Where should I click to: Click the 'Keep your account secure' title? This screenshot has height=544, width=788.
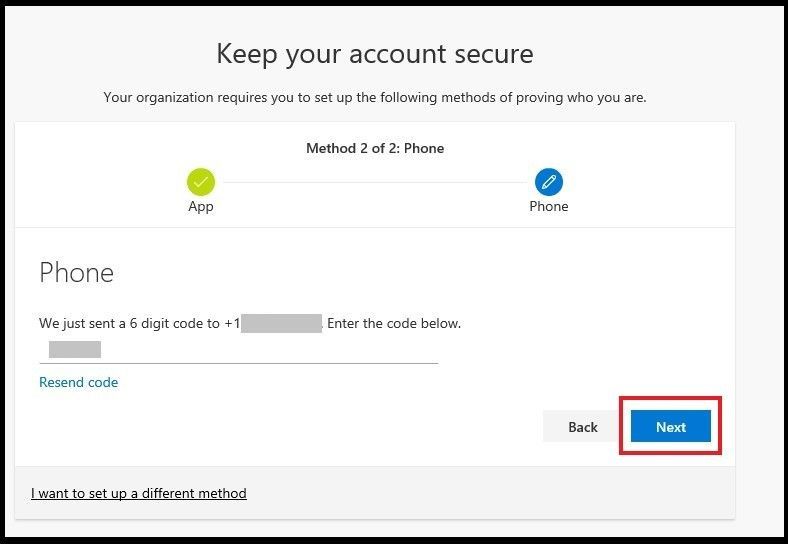click(x=375, y=54)
